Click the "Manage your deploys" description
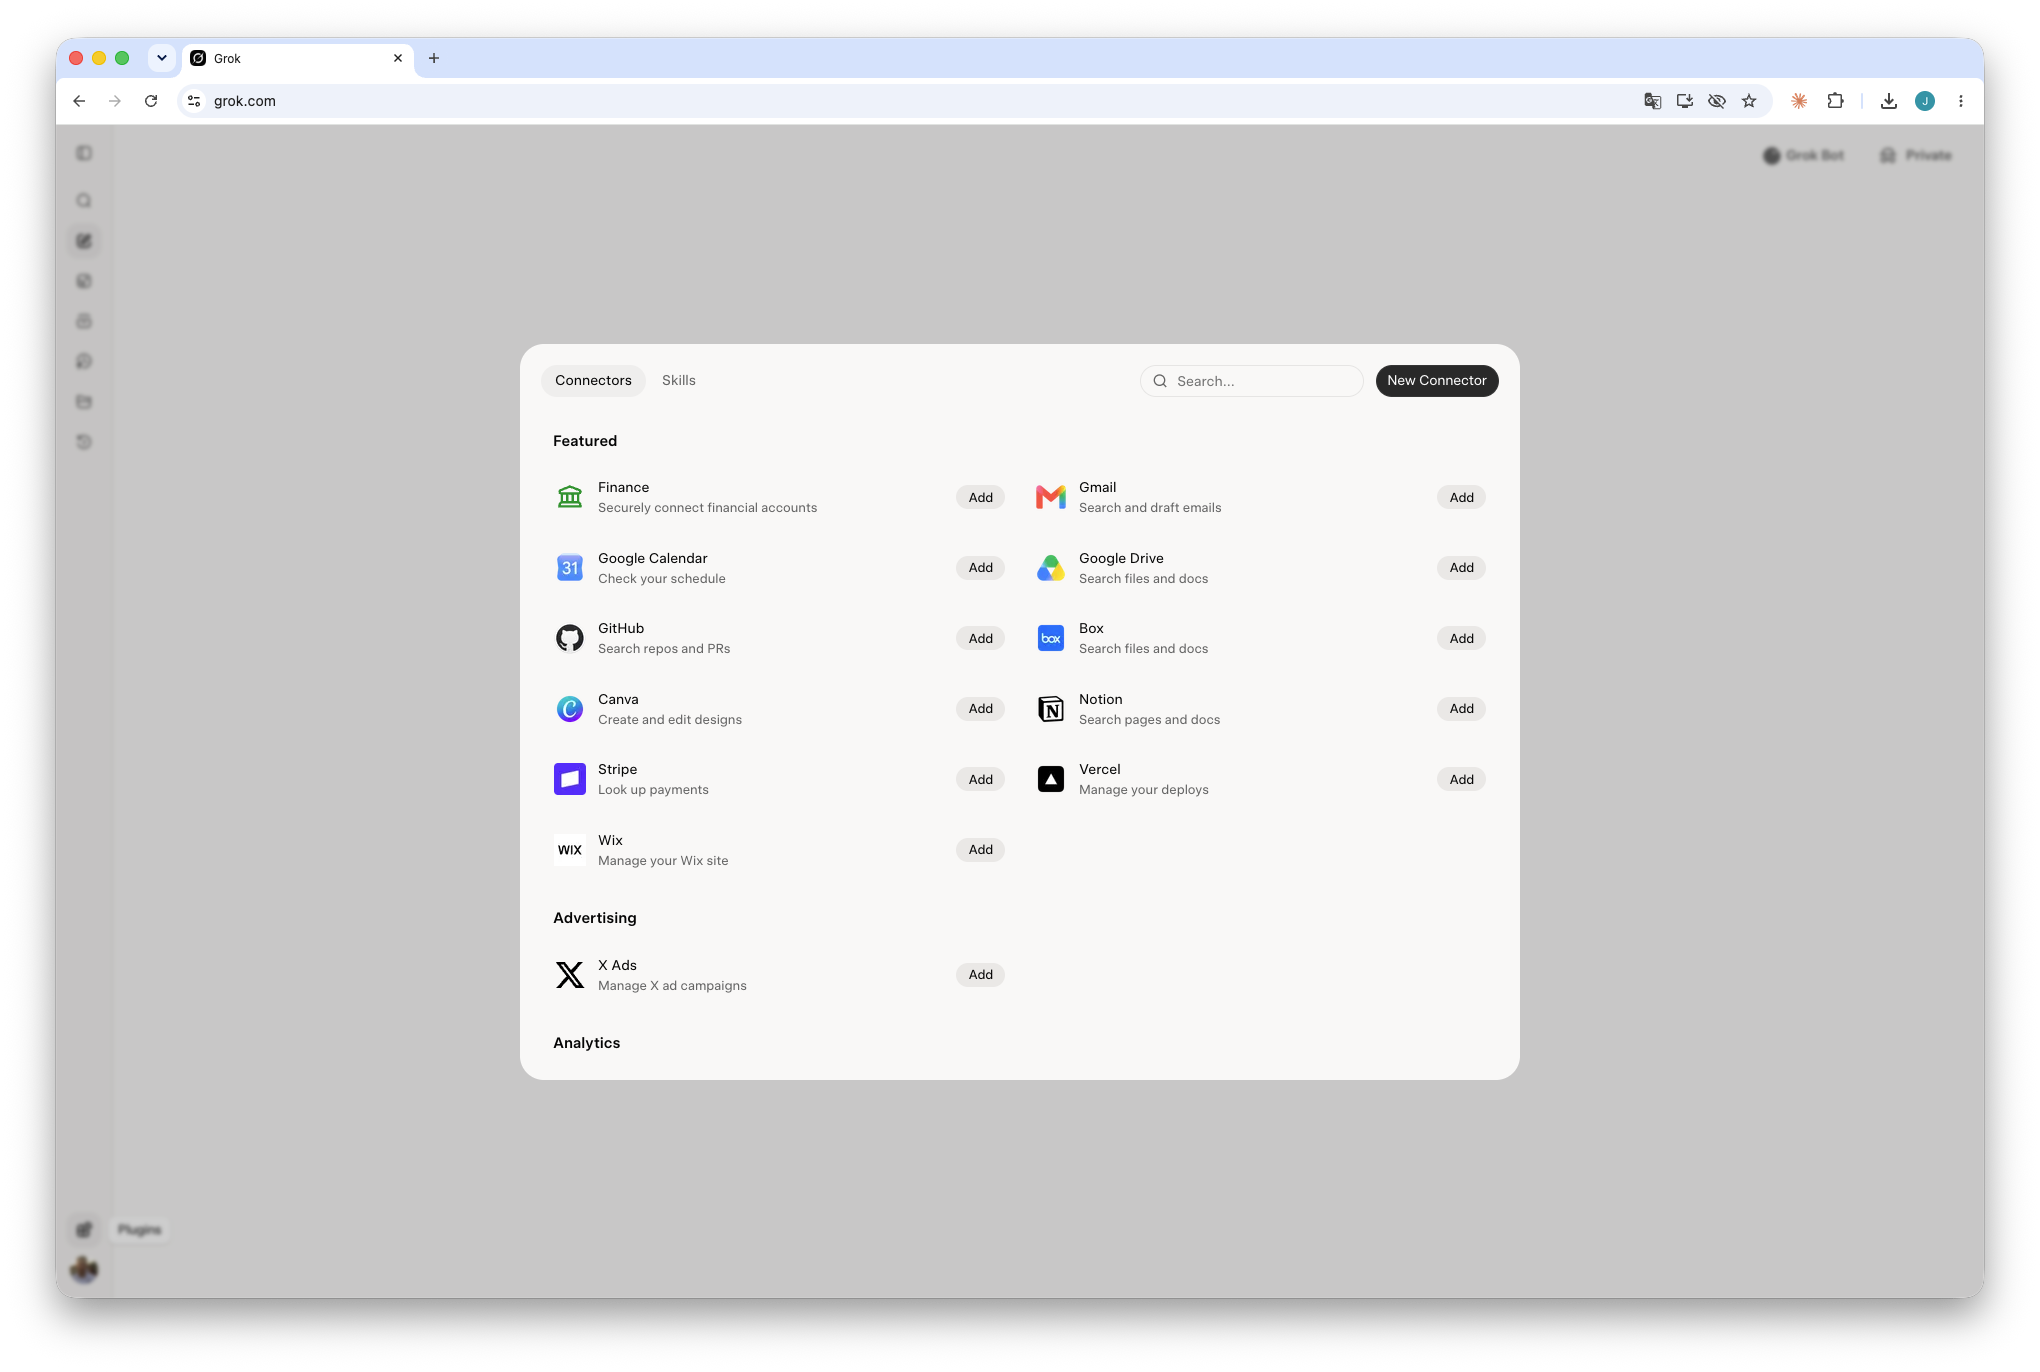 [1144, 790]
